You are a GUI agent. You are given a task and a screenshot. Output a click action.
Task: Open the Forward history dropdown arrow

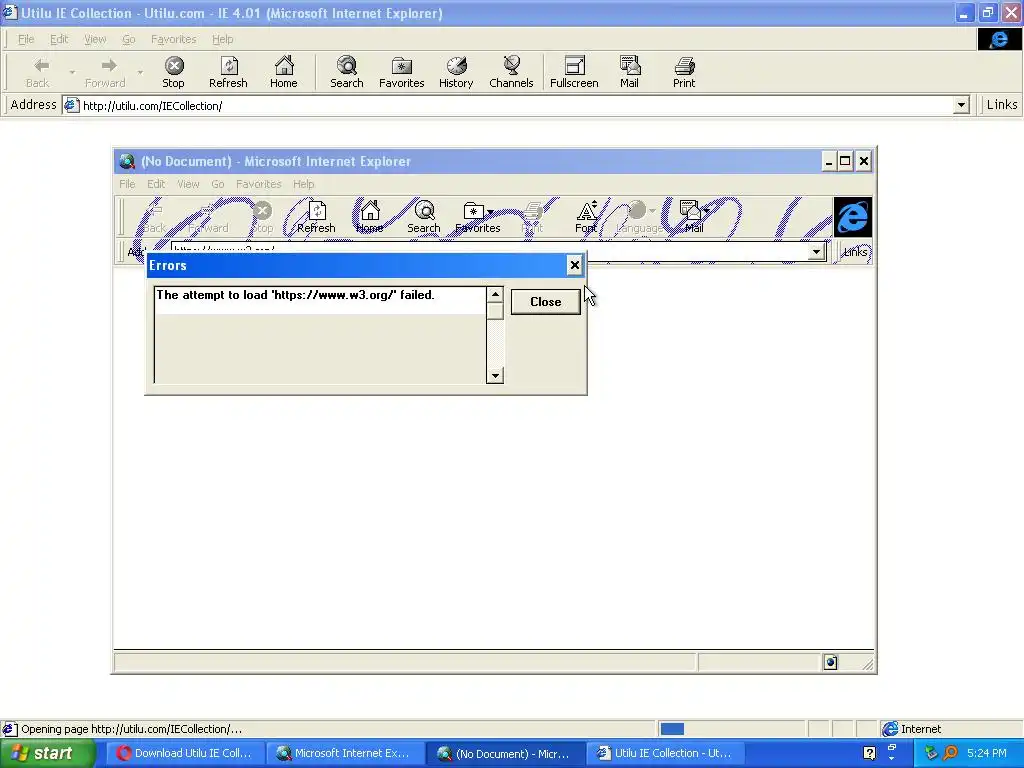[x=140, y=72]
